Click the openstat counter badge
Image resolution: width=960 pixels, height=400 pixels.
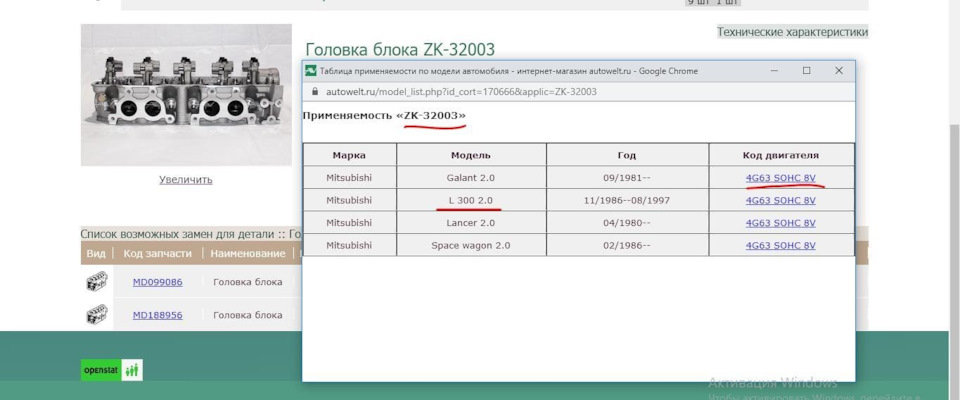click(x=111, y=370)
